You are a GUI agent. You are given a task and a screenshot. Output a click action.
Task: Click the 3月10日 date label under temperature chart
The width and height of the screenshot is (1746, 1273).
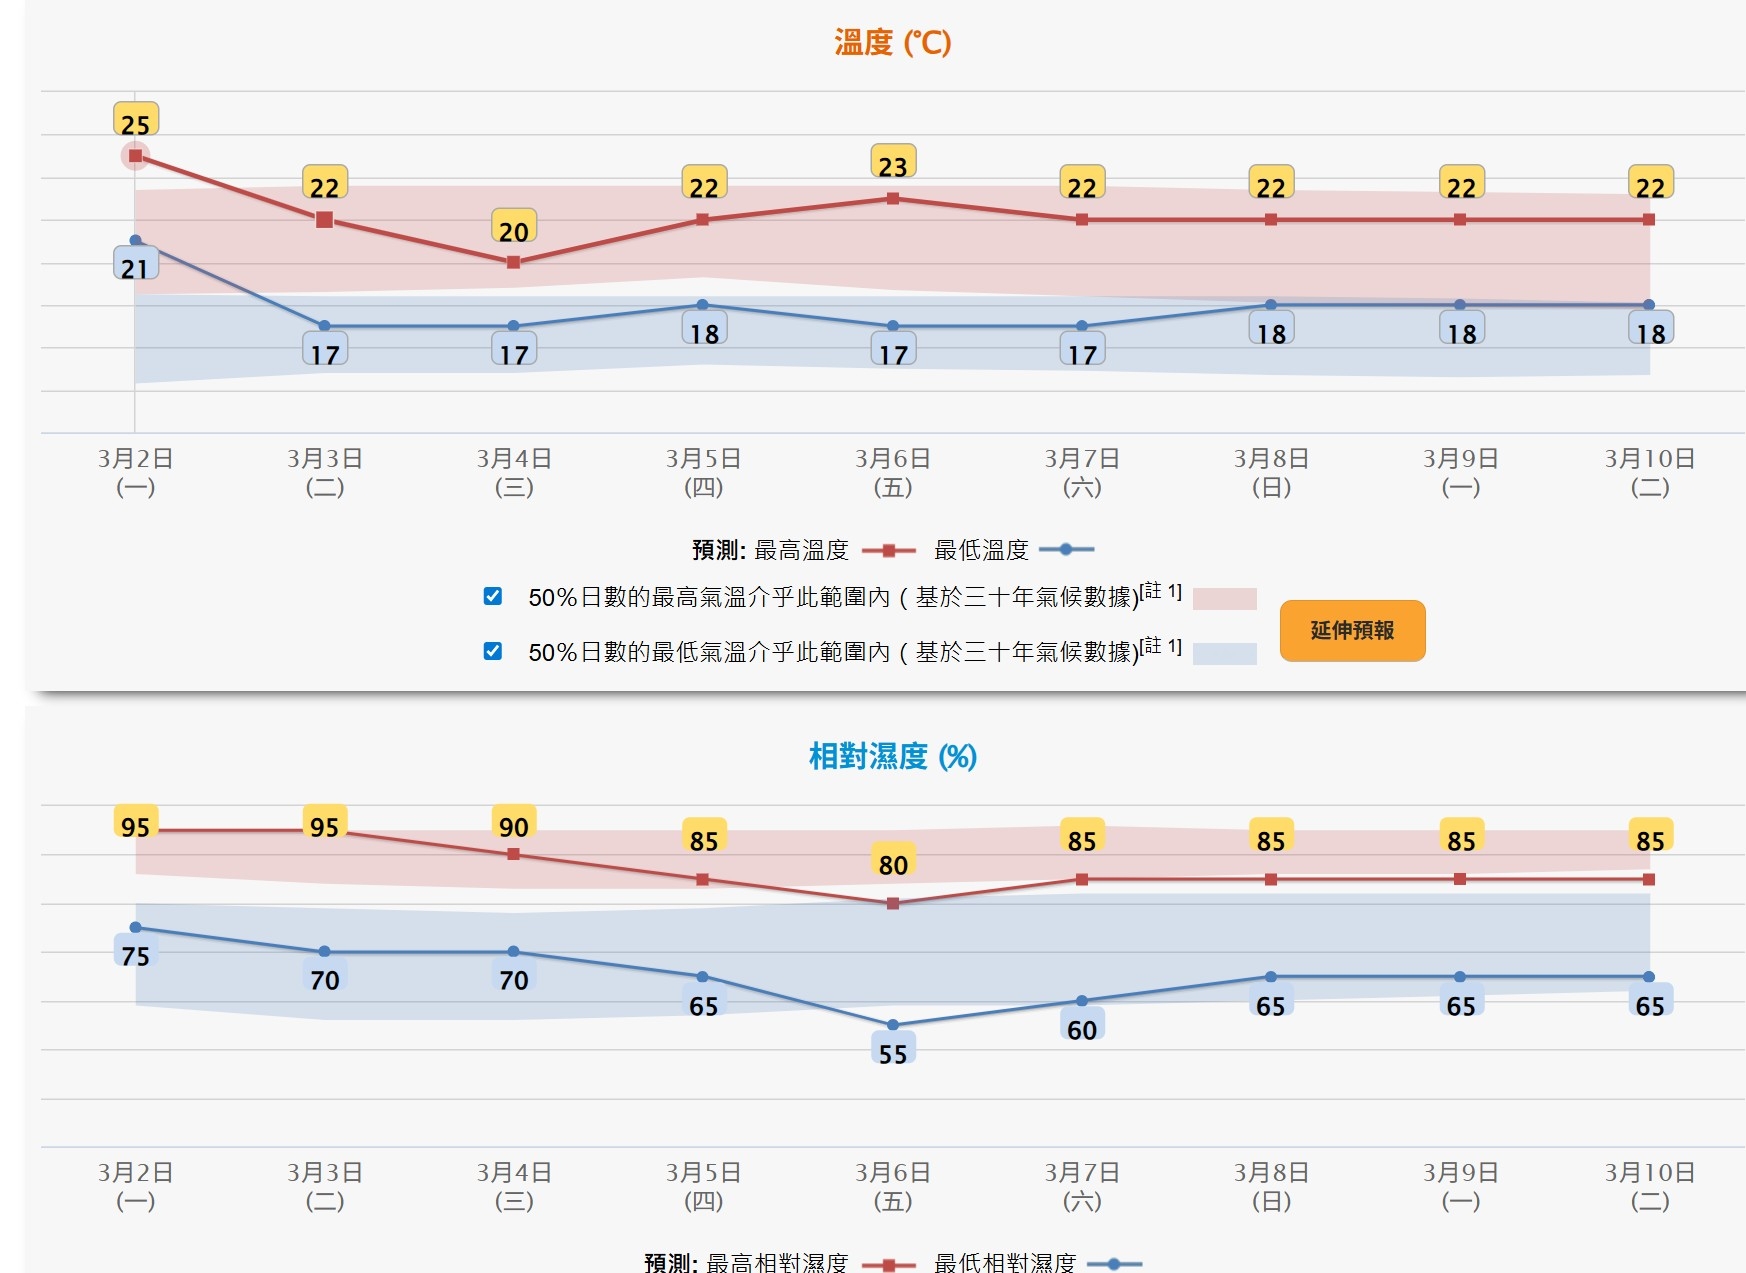(x=1649, y=472)
